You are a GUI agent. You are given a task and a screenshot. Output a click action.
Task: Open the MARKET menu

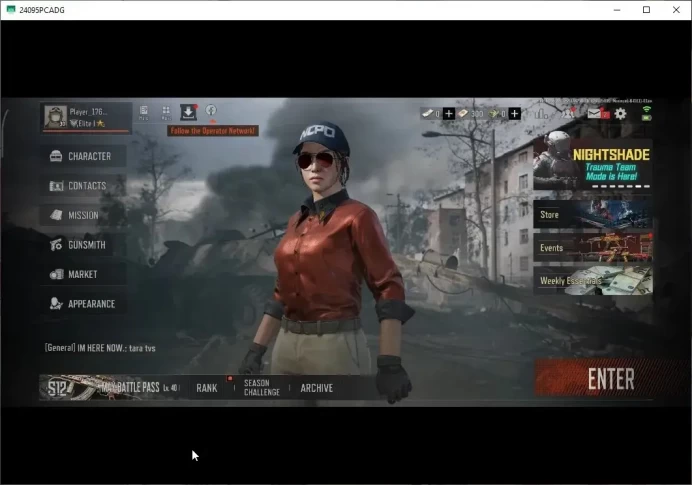pos(83,274)
